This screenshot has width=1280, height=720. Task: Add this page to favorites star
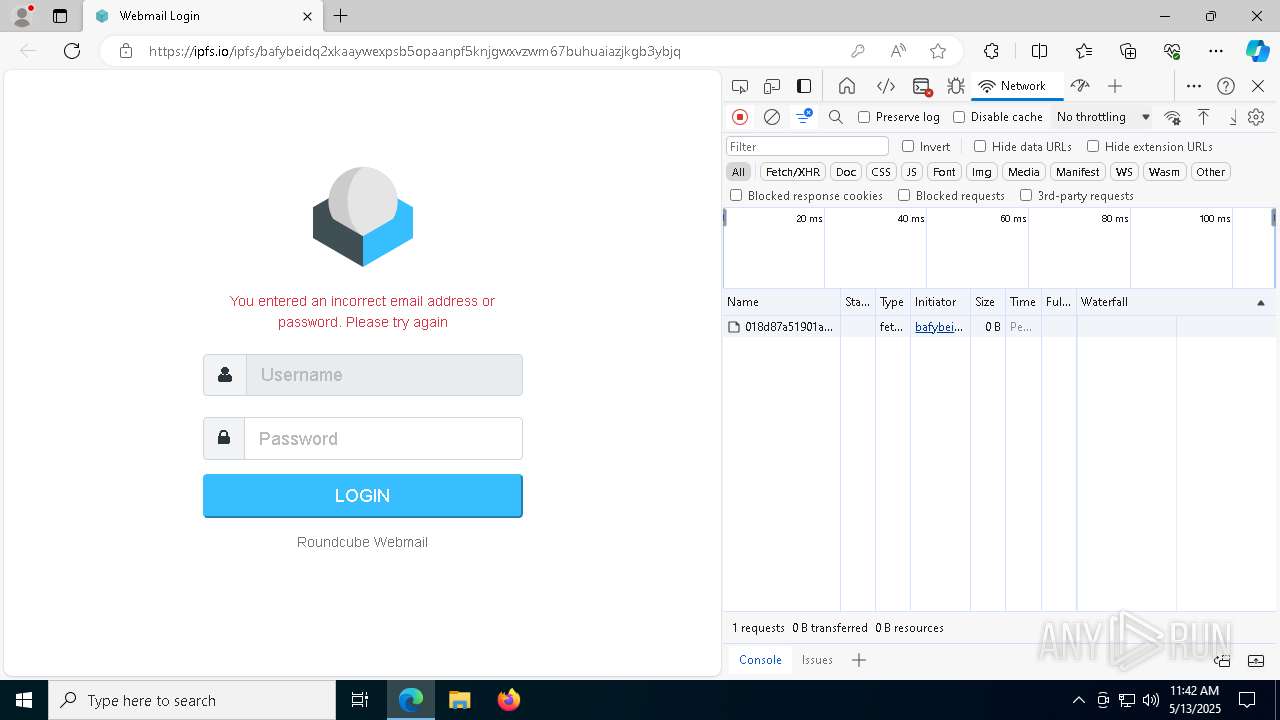(938, 51)
